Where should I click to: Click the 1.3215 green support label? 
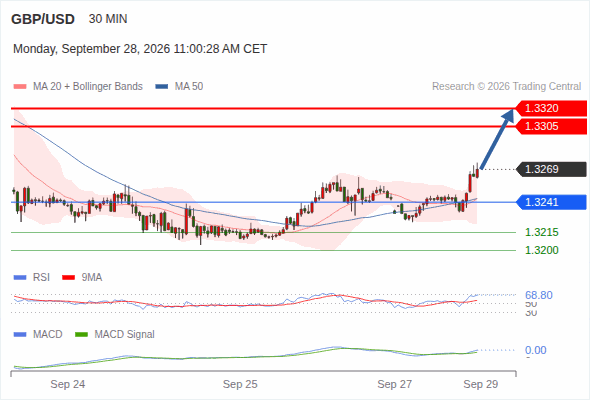541,232
